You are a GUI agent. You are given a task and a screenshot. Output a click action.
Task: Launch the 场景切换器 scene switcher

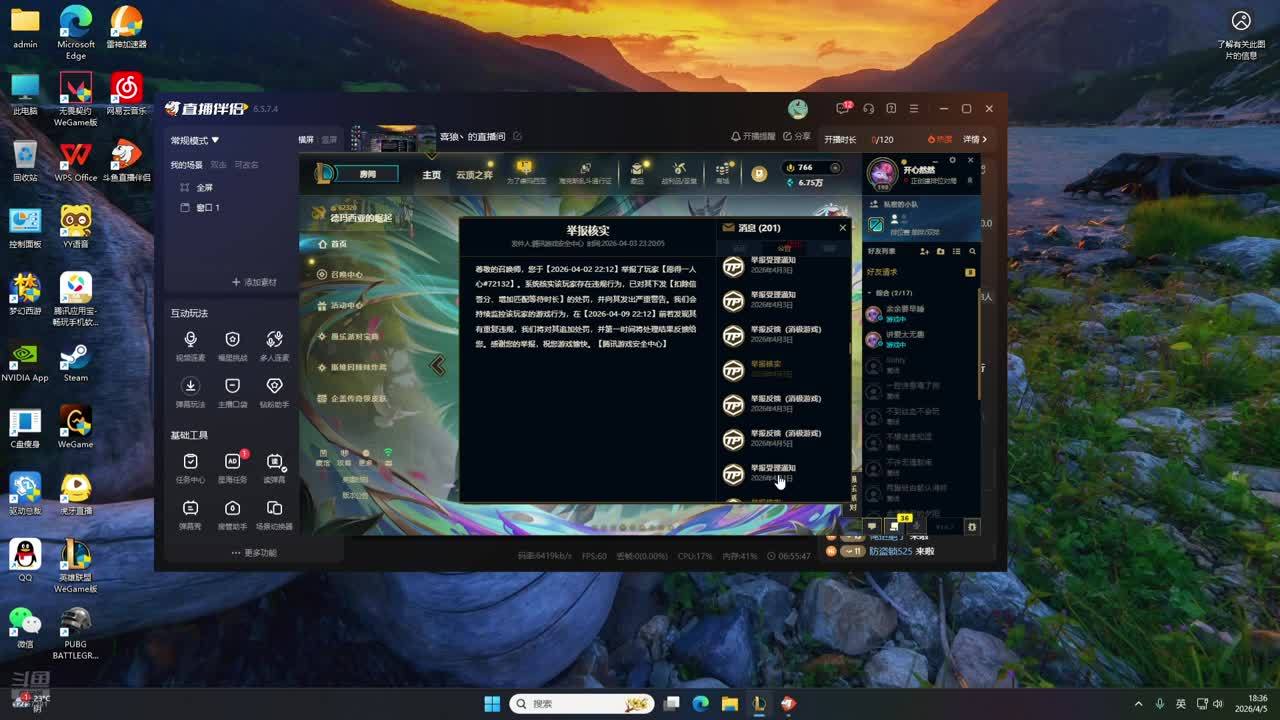[x=274, y=513]
